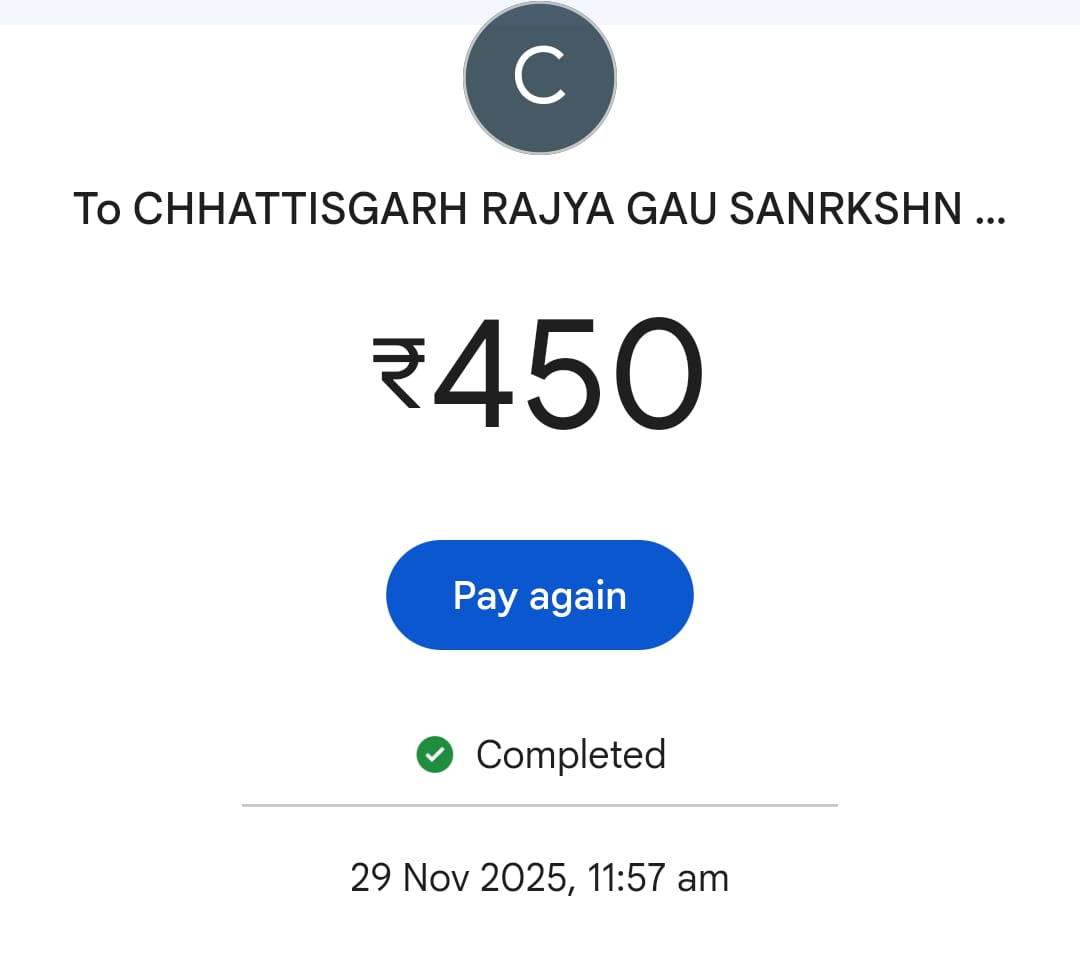Select the Completed status label
Image resolution: width=1080 pixels, height=976 pixels.
570,755
